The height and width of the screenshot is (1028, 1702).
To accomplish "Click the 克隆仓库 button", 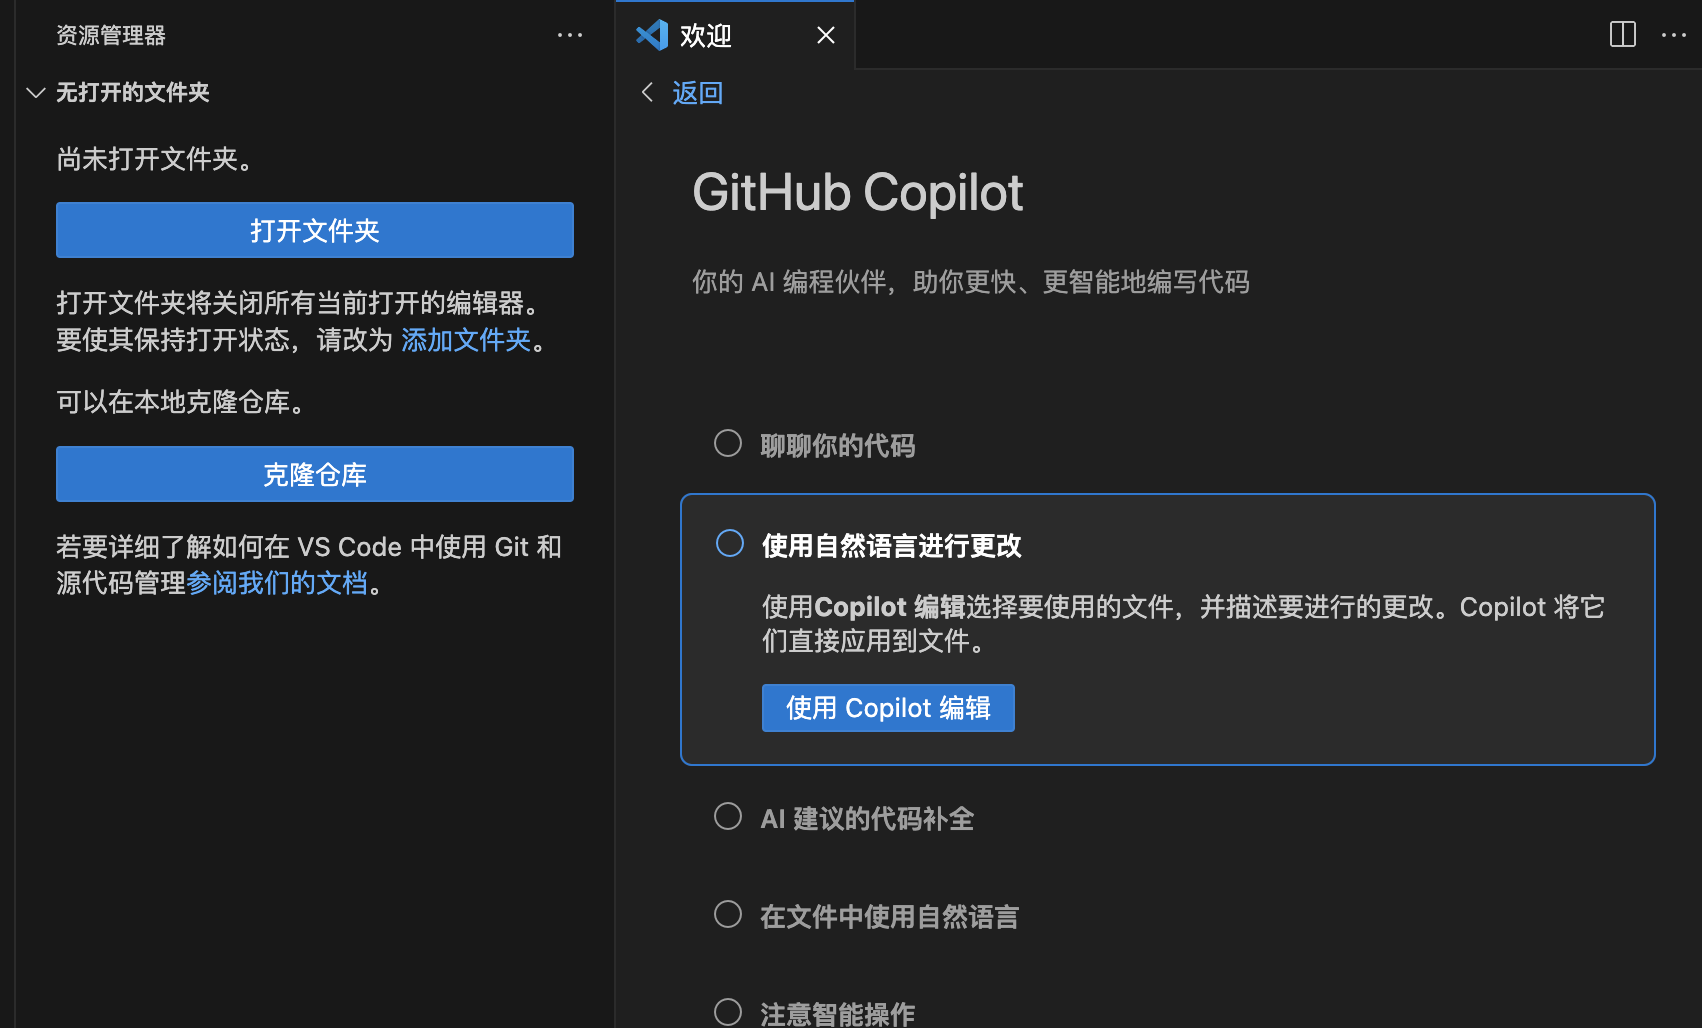I will click(x=315, y=474).
